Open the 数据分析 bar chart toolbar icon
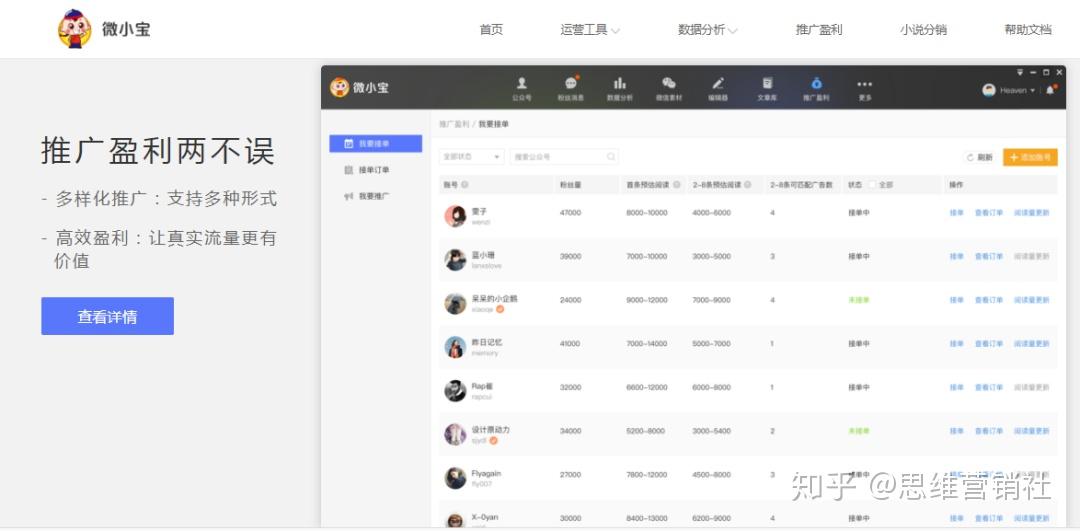Screen dimensions: 1080x531 [x=619, y=83]
